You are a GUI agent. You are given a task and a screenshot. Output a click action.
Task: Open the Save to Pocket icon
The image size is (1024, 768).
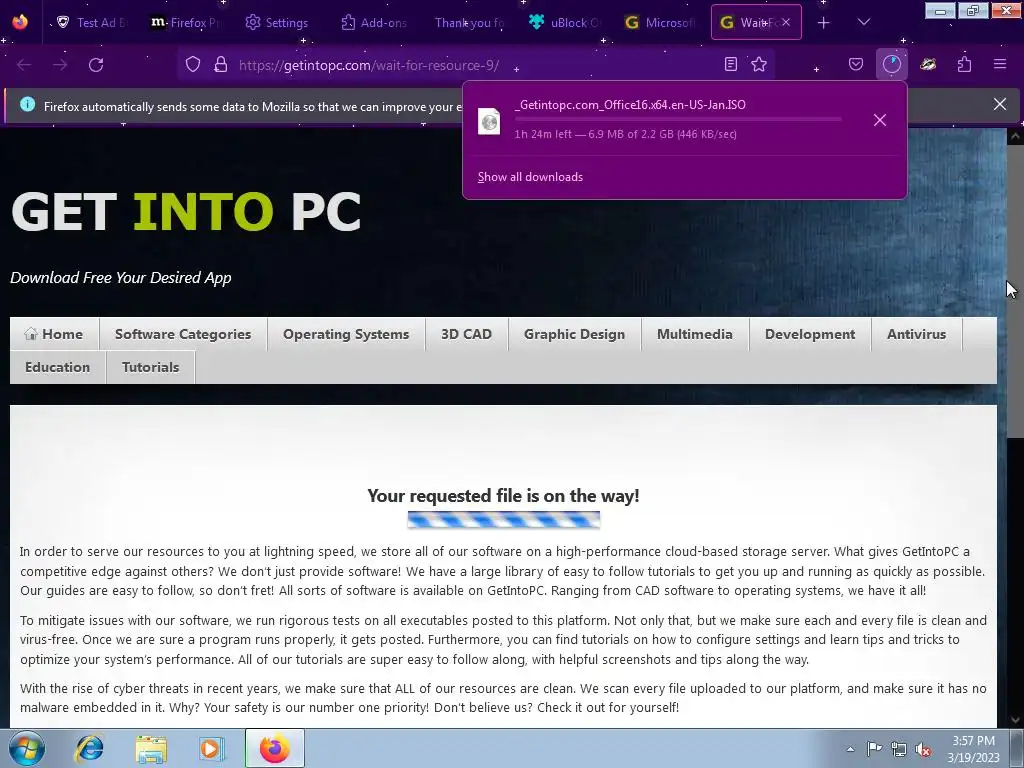(x=856, y=64)
